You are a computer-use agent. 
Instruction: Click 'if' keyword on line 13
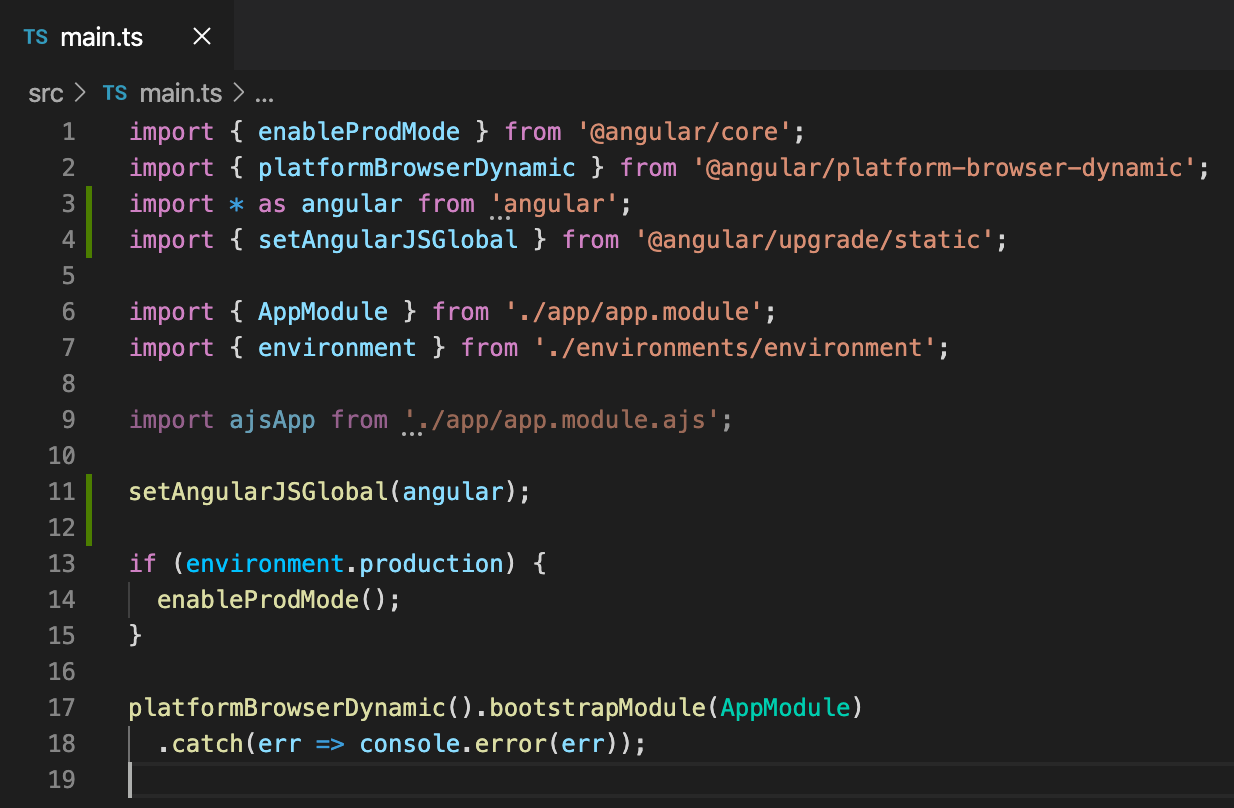click(x=143, y=564)
